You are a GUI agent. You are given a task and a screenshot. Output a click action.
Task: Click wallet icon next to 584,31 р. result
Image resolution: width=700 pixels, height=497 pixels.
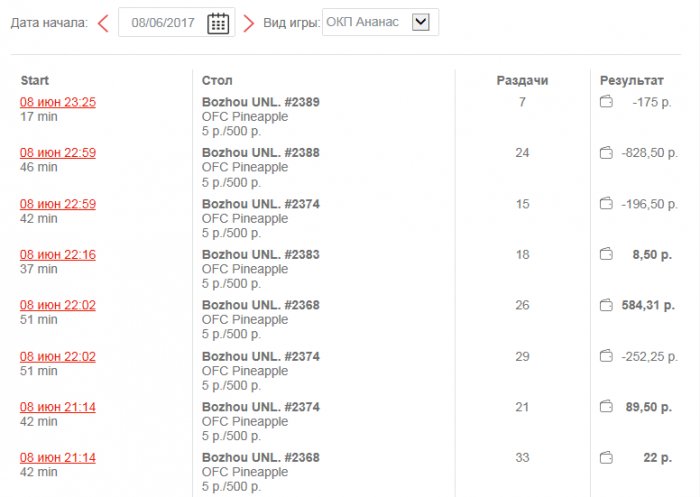tap(606, 305)
